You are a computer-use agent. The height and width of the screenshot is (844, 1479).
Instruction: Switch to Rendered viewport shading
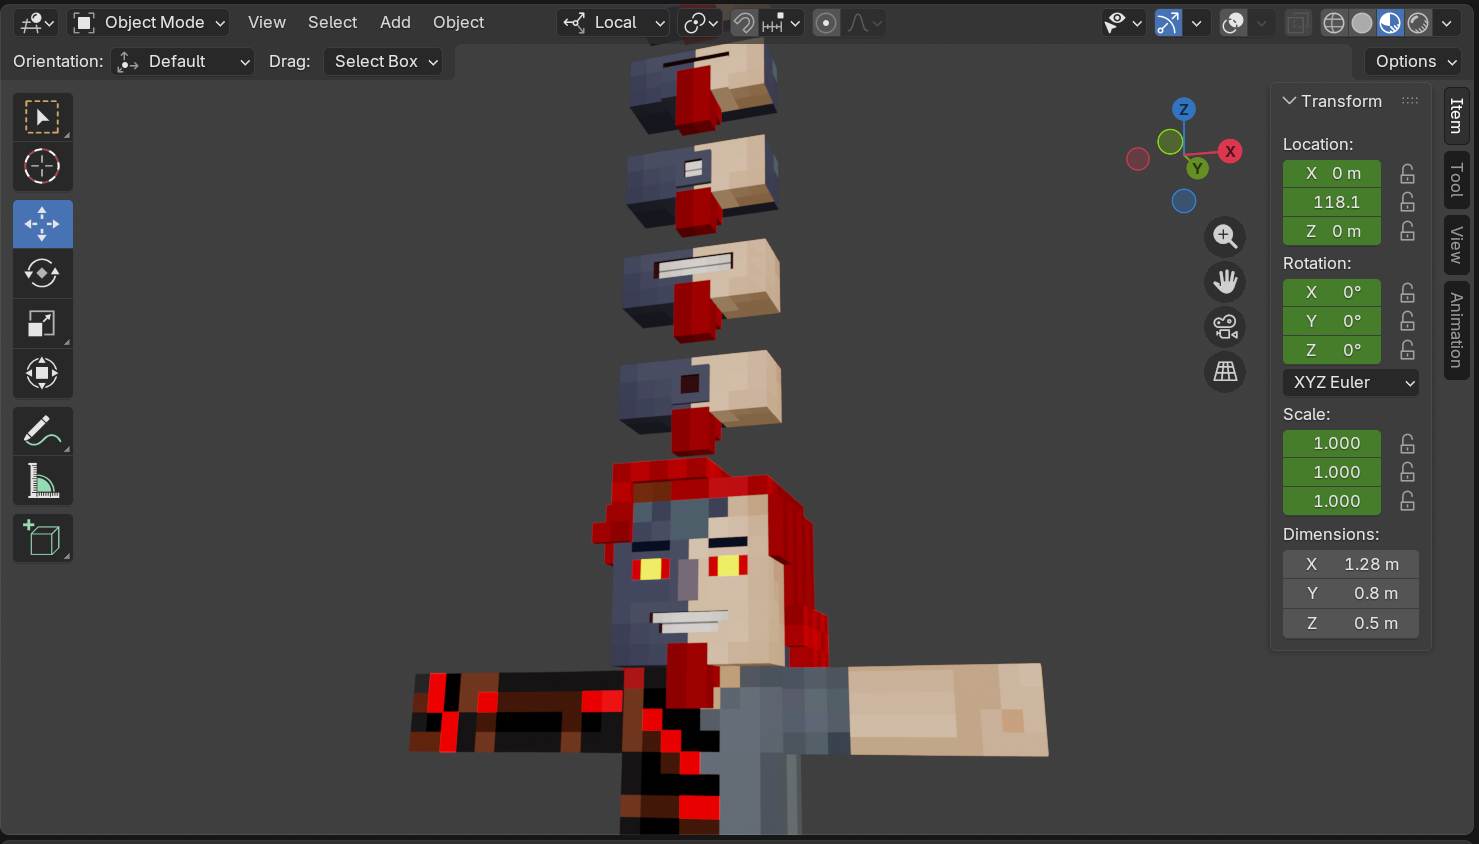(1418, 23)
